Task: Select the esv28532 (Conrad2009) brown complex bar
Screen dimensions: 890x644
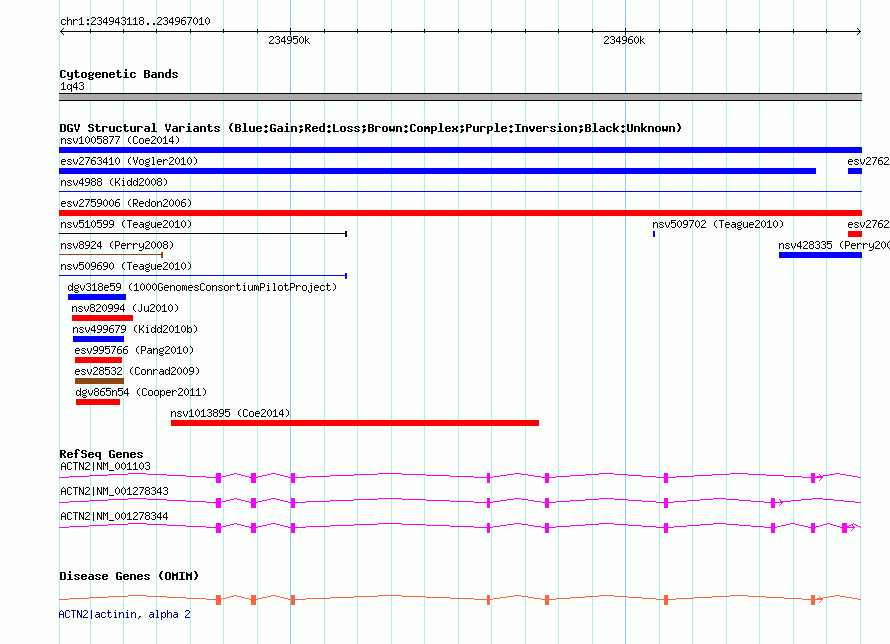Action: pos(99,381)
